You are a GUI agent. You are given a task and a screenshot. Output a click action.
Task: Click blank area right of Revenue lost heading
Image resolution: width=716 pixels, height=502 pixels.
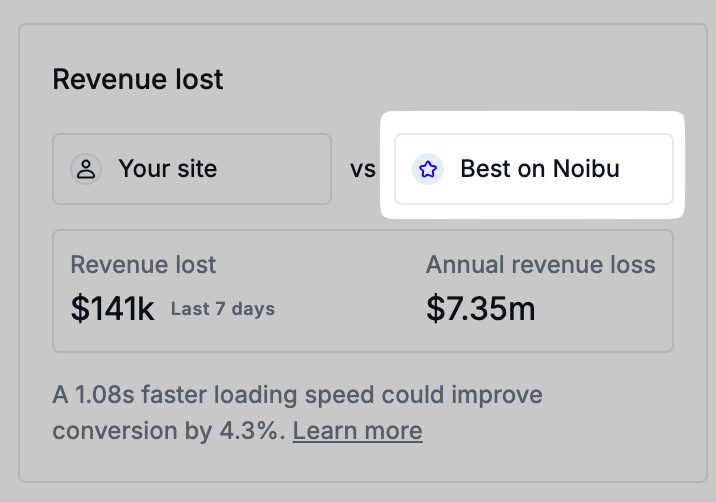[x=450, y=79]
